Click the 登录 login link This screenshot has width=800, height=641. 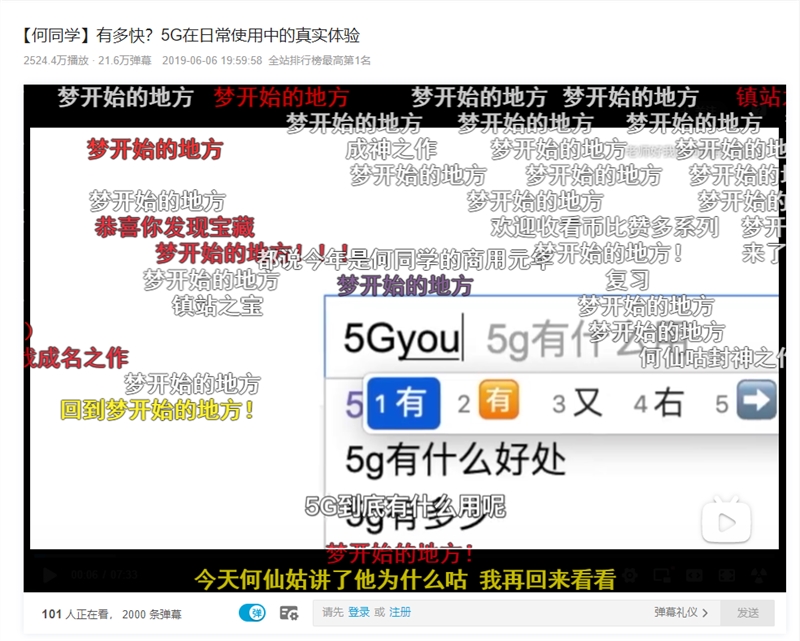coord(360,611)
